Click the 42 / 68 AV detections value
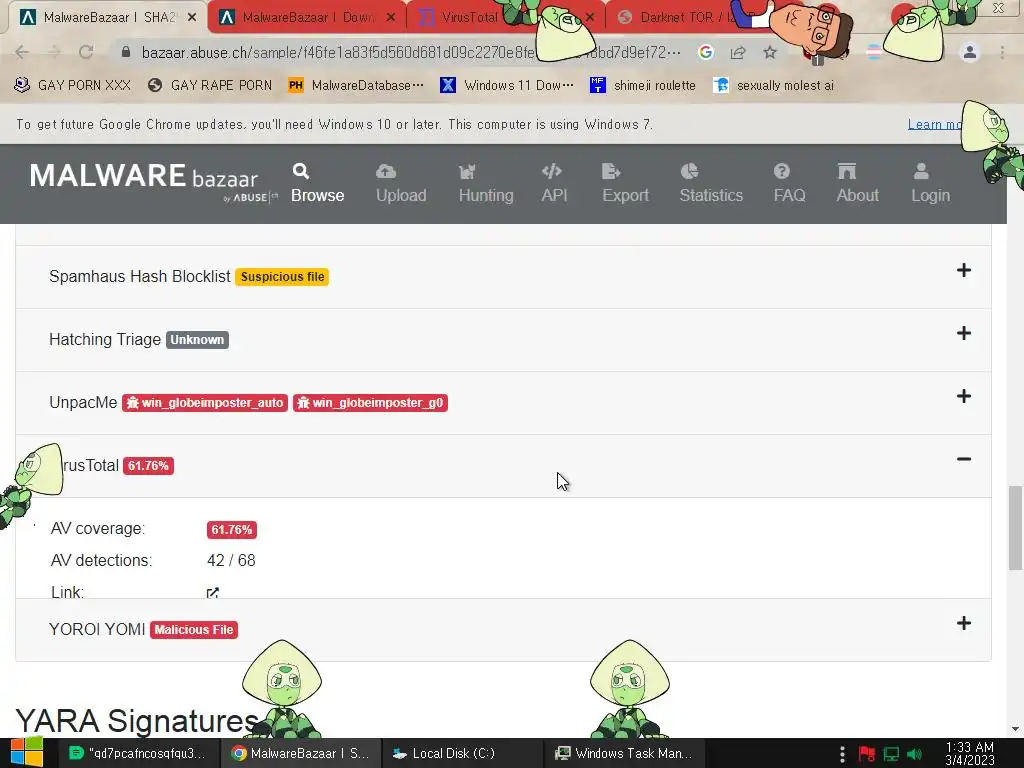1024x768 pixels. (231, 560)
